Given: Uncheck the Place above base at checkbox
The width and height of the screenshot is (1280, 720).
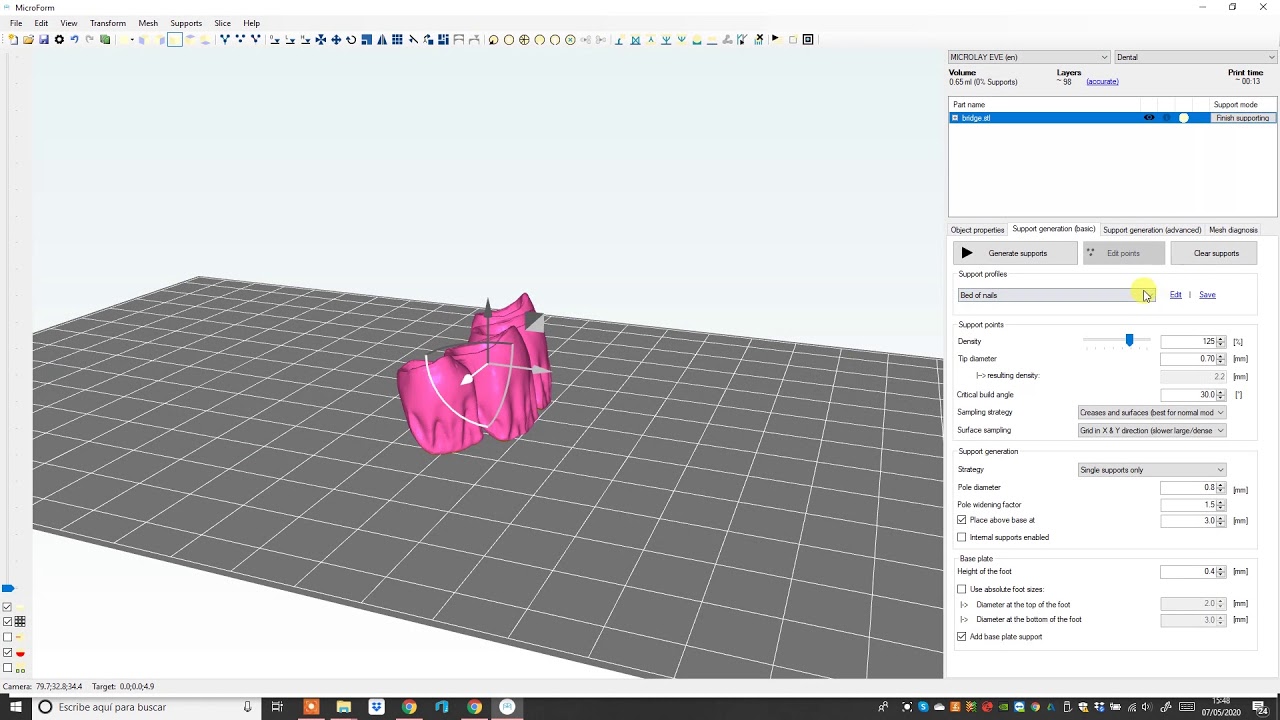Looking at the screenshot, I should point(962,520).
